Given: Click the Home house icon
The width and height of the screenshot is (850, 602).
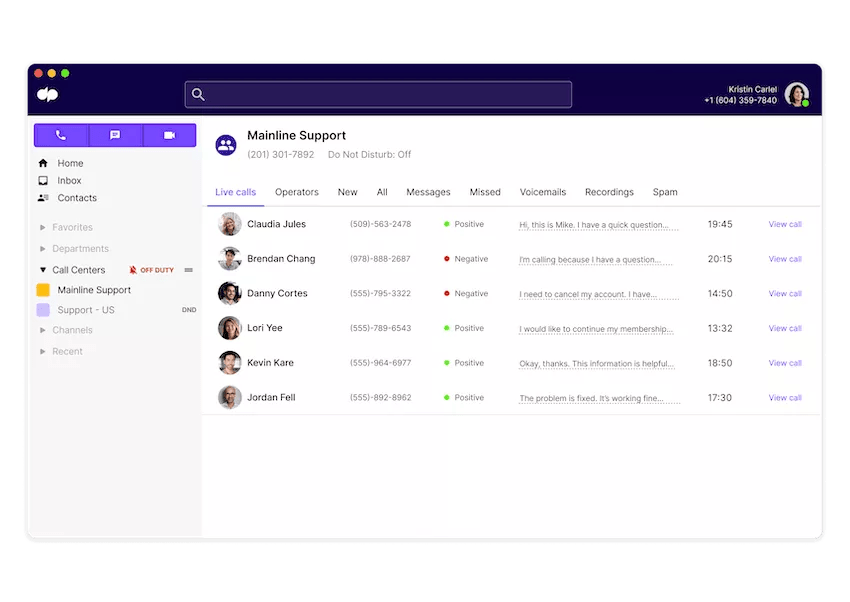Looking at the screenshot, I should tap(43, 163).
